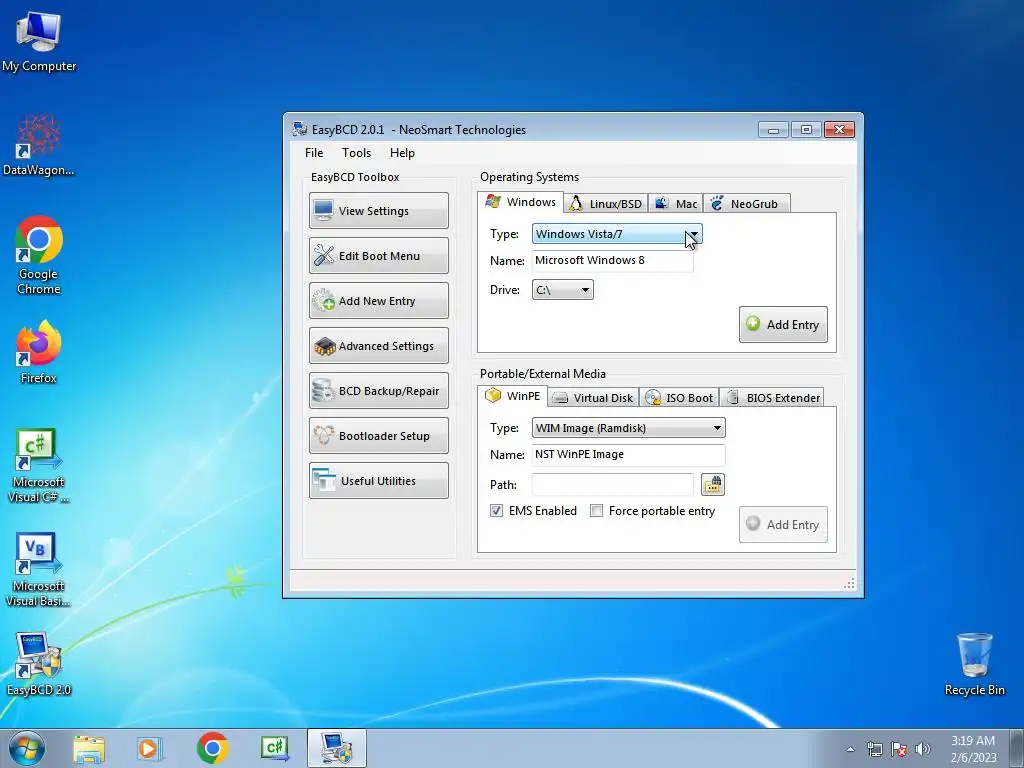The width and height of the screenshot is (1024, 768).
Task: Click the EasyBCD title bar icon
Action: 300,129
